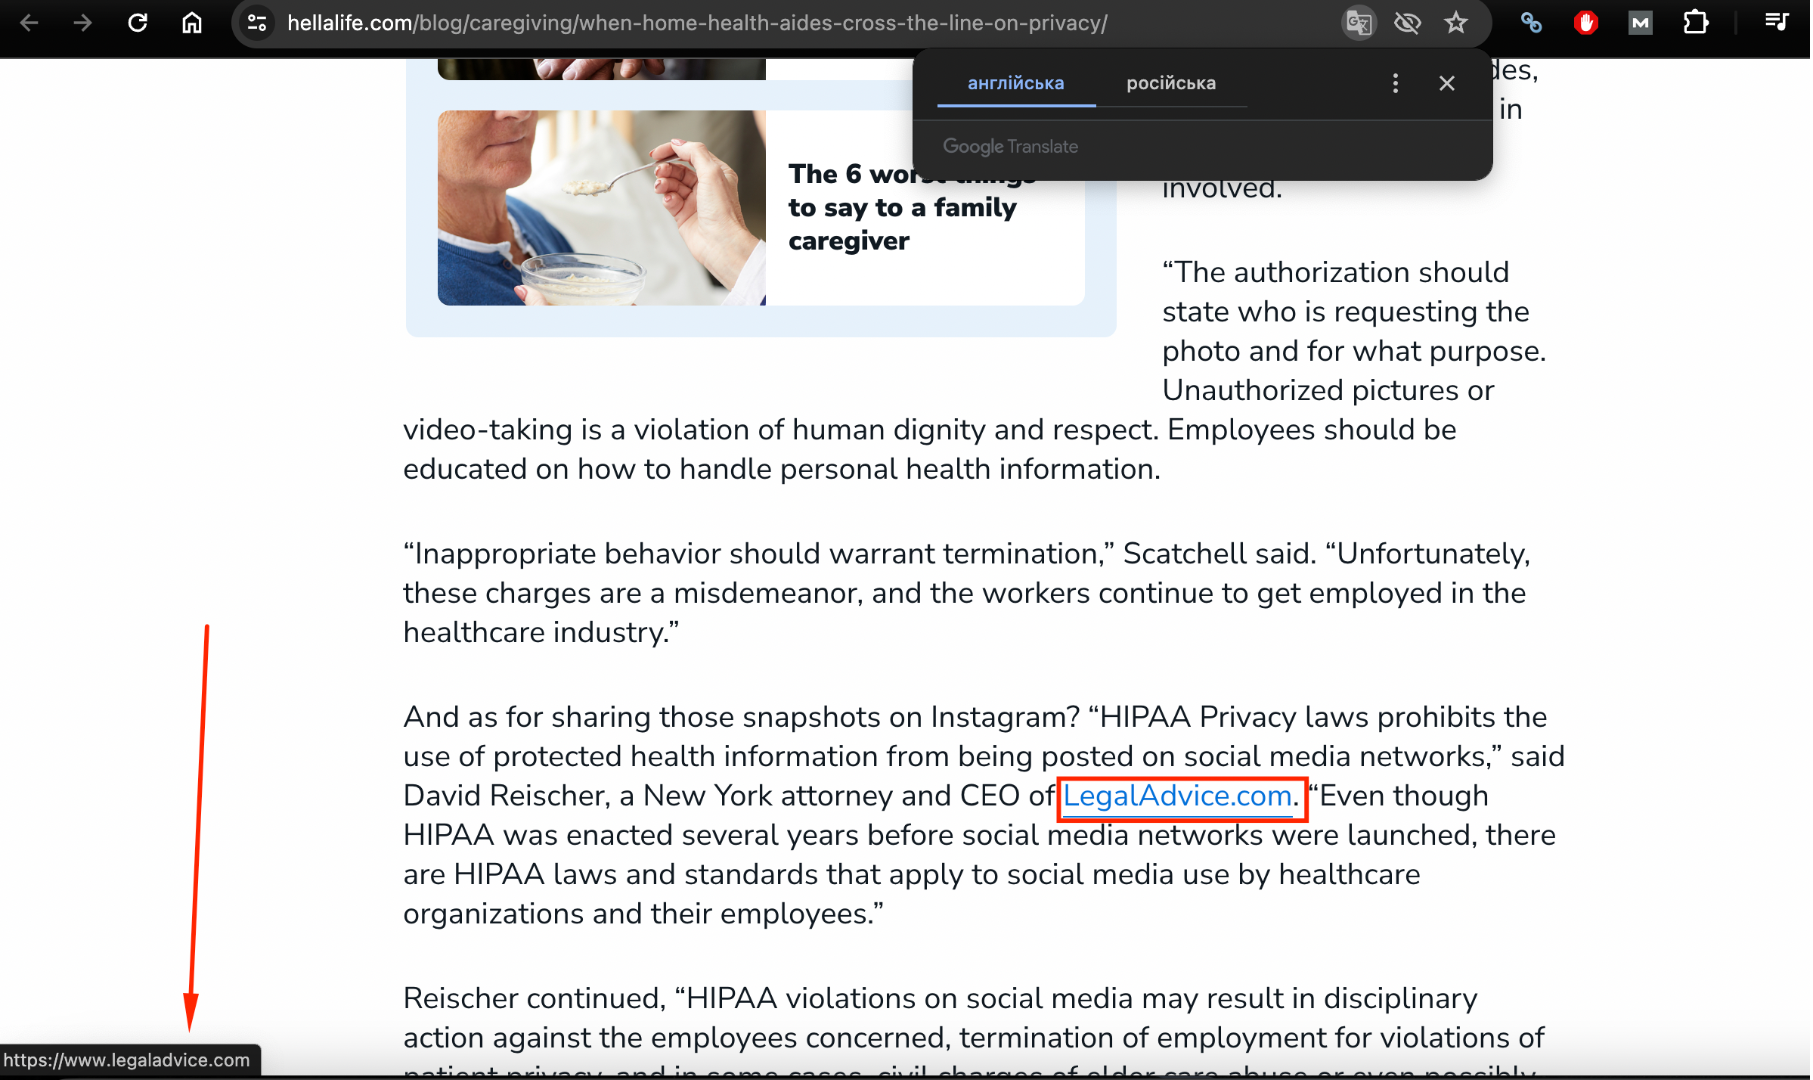The image size is (1813, 1080).
Task: Bookmark this page with the star icon
Action: point(1456,22)
